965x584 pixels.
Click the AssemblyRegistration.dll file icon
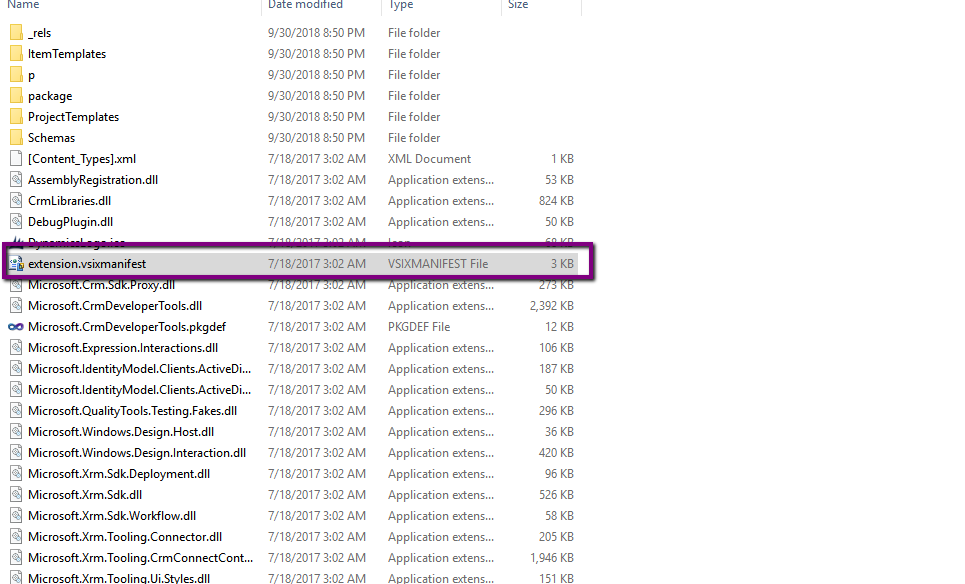pyautogui.click(x=16, y=180)
